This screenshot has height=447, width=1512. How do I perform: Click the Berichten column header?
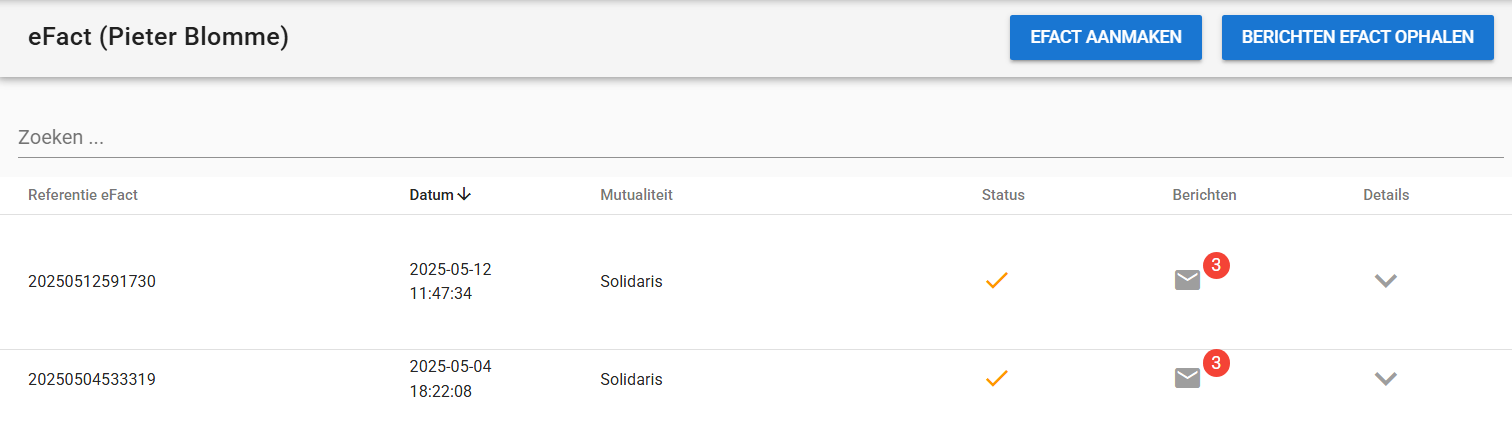pos(1204,195)
